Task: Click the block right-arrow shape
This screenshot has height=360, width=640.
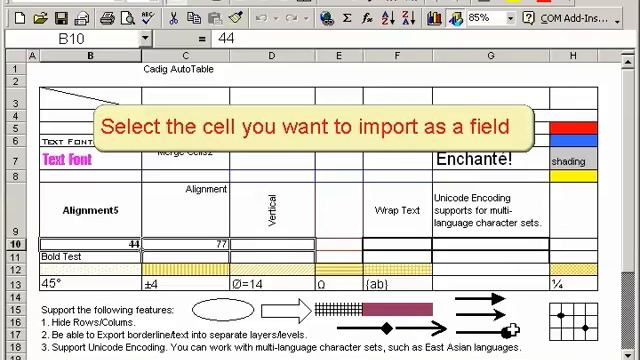Action: pos(286,311)
